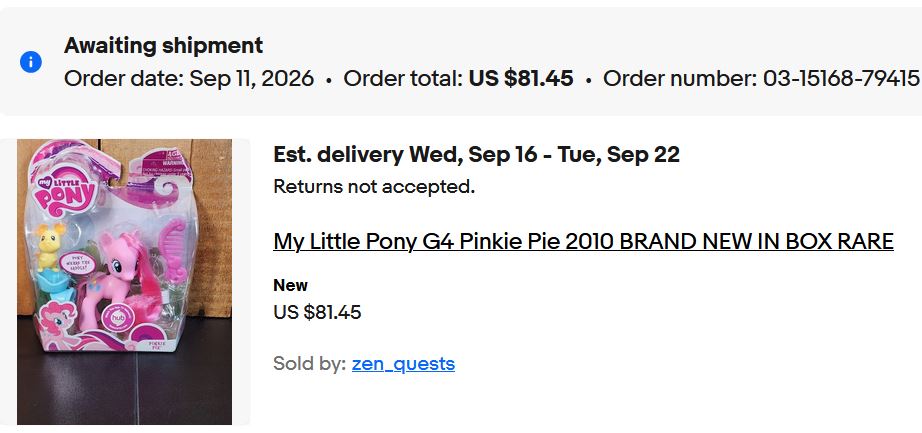
Task: Click the hub logo sticker on the package
Action: pyautogui.click(x=116, y=319)
